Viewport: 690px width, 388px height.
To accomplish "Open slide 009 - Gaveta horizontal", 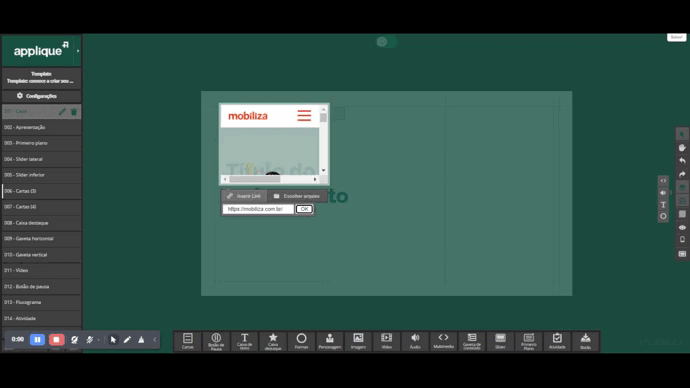I will click(x=41, y=238).
